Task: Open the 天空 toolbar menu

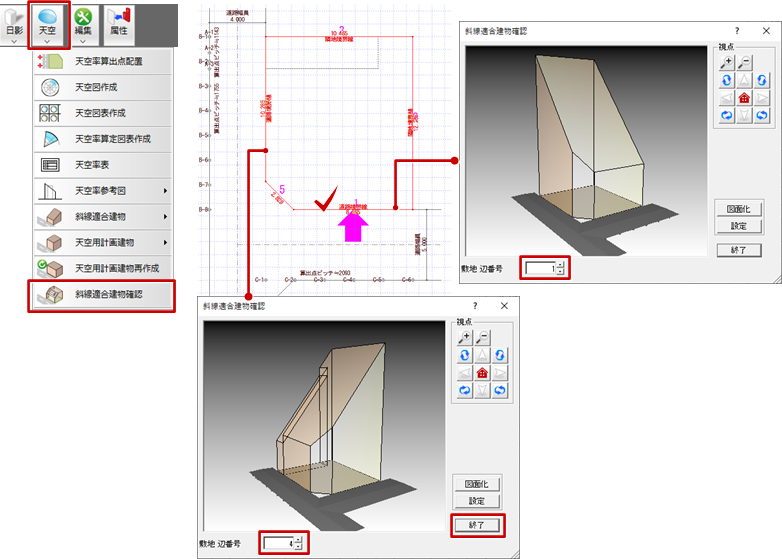Action: [x=48, y=23]
